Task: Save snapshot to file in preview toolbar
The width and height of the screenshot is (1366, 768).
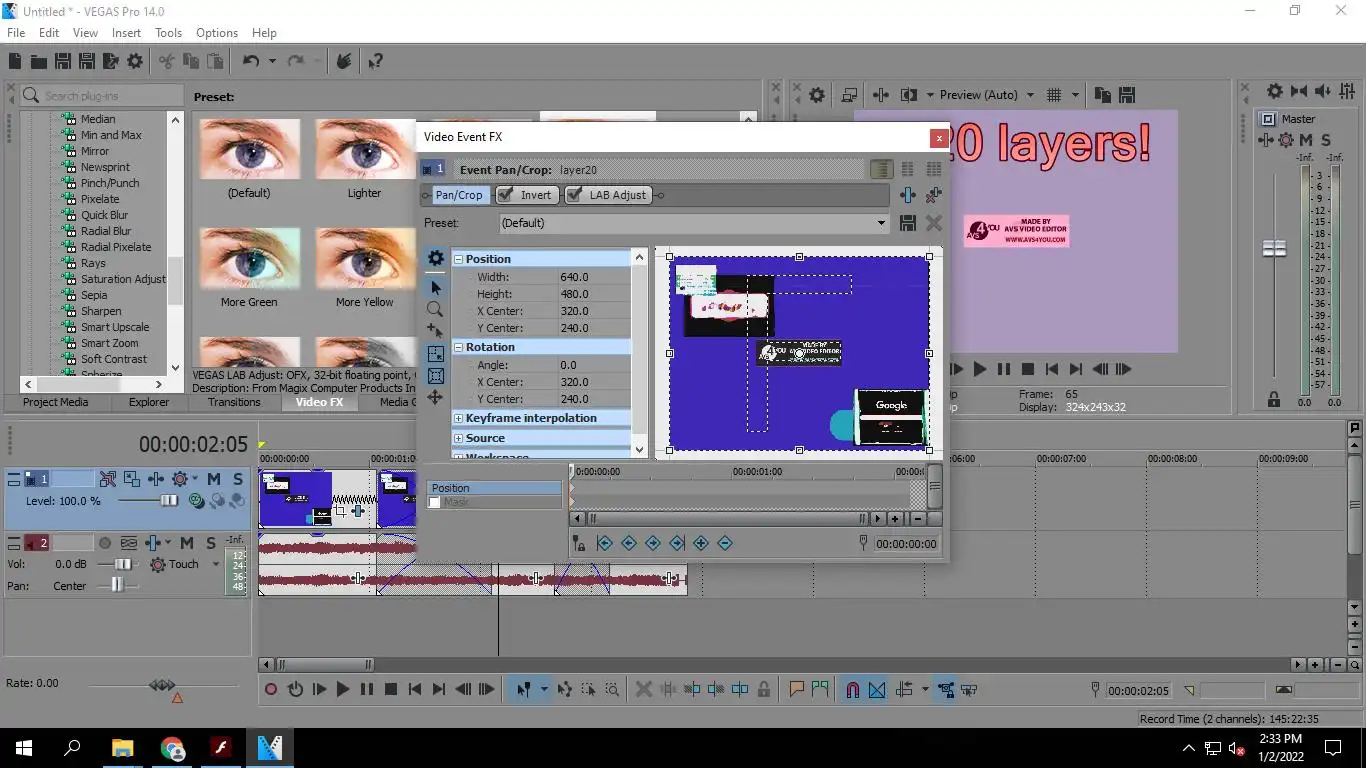Action: click(1127, 95)
